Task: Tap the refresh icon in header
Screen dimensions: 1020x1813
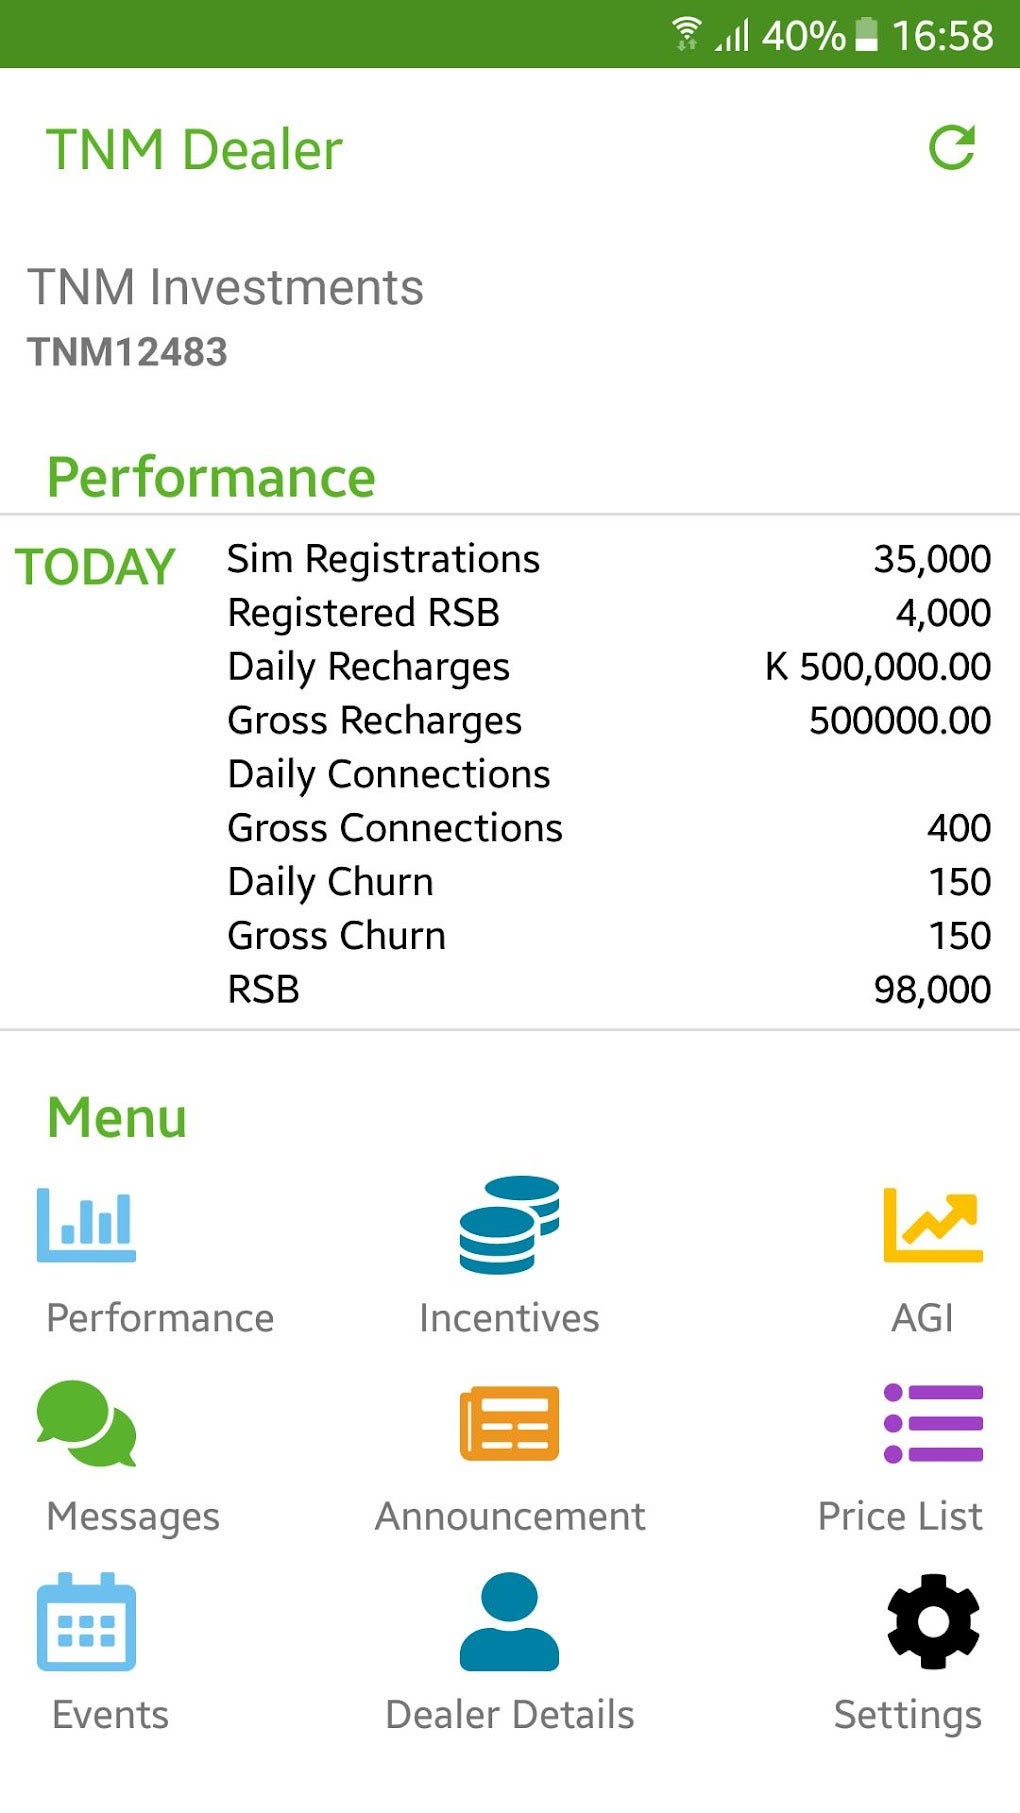Action: 951,148
